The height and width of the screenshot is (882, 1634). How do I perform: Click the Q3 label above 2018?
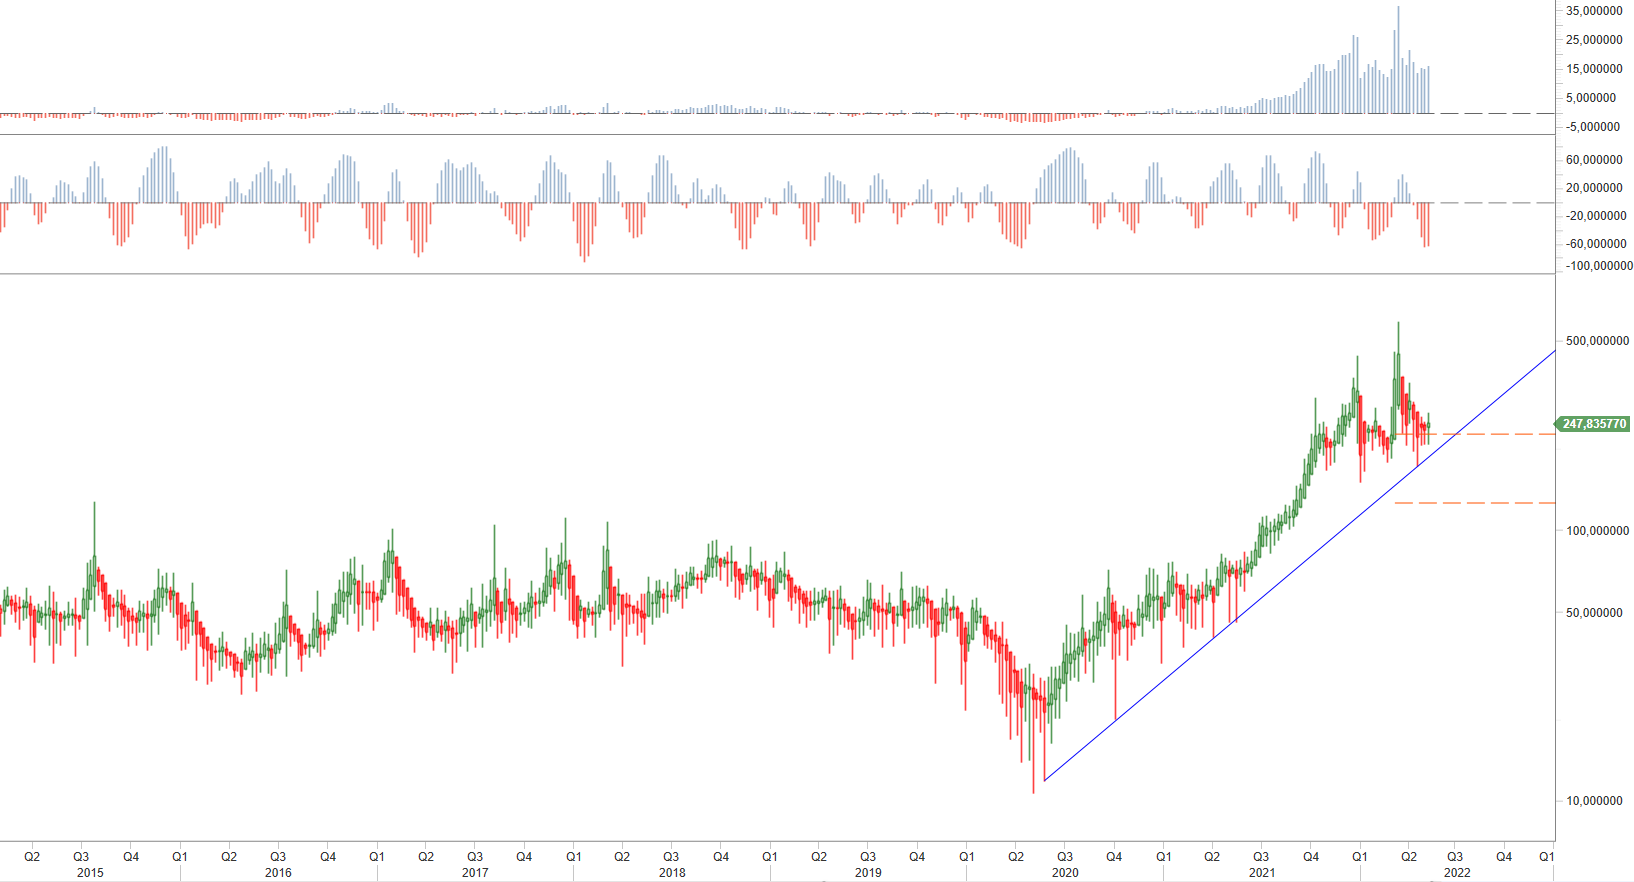pos(671,857)
